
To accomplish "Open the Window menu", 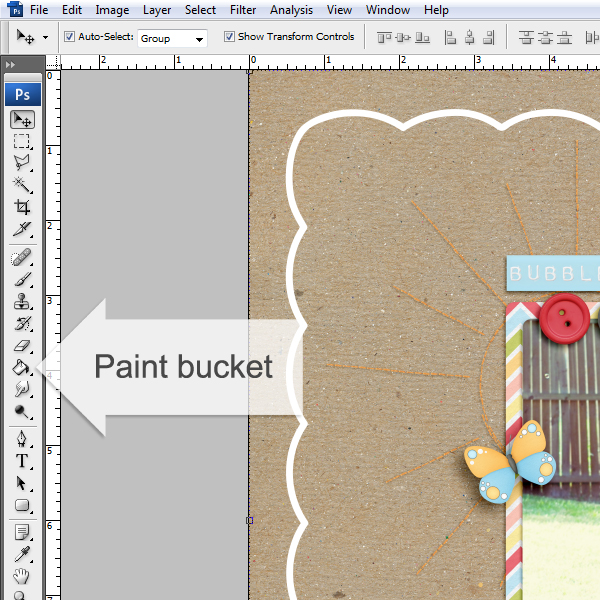I will (x=388, y=10).
